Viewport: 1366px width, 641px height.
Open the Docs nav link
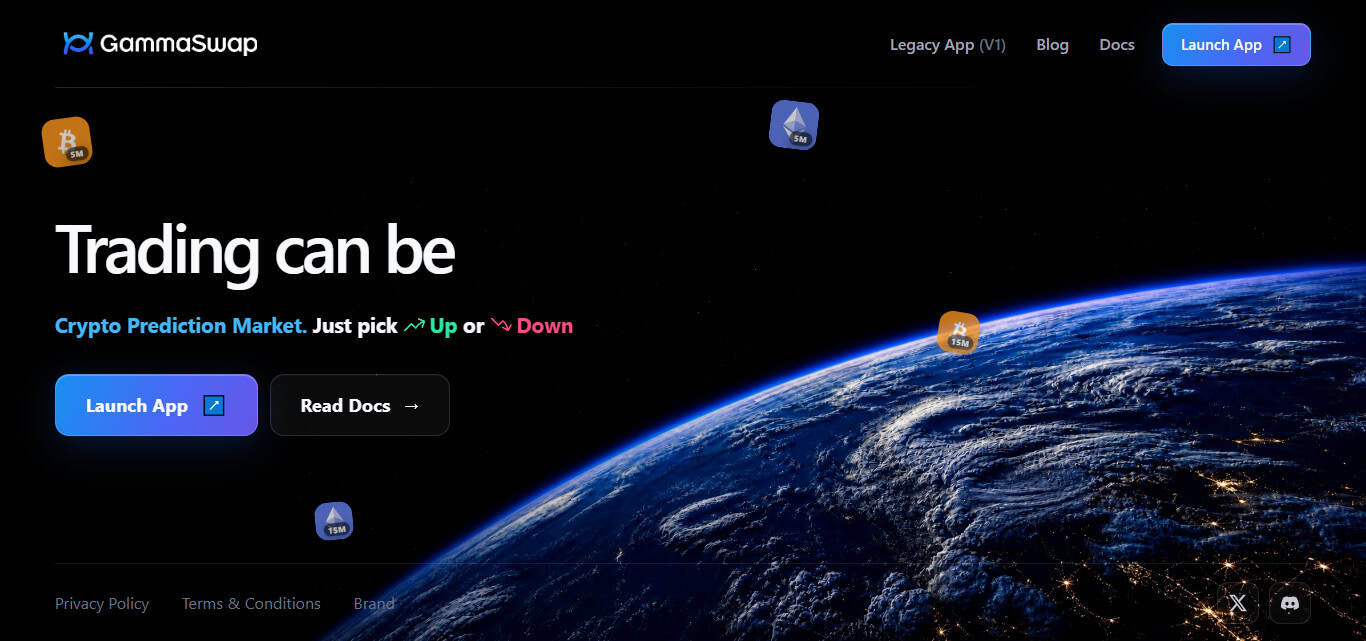pyautogui.click(x=1117, y=45)
